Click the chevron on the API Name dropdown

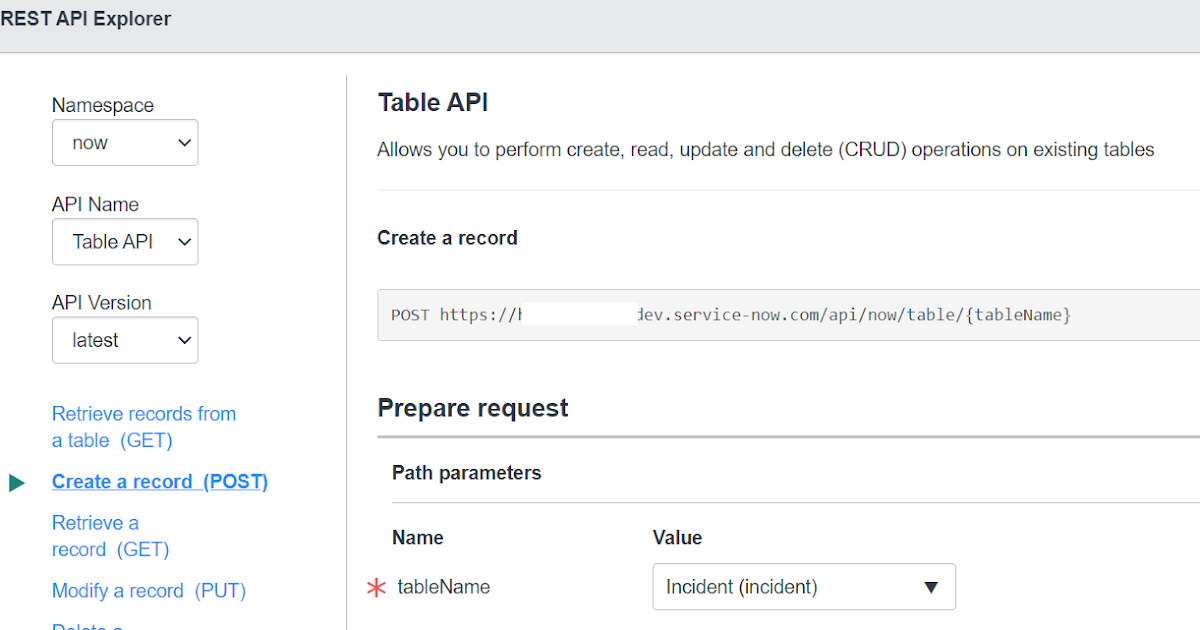pyautogui.click(x=184, y=241)
